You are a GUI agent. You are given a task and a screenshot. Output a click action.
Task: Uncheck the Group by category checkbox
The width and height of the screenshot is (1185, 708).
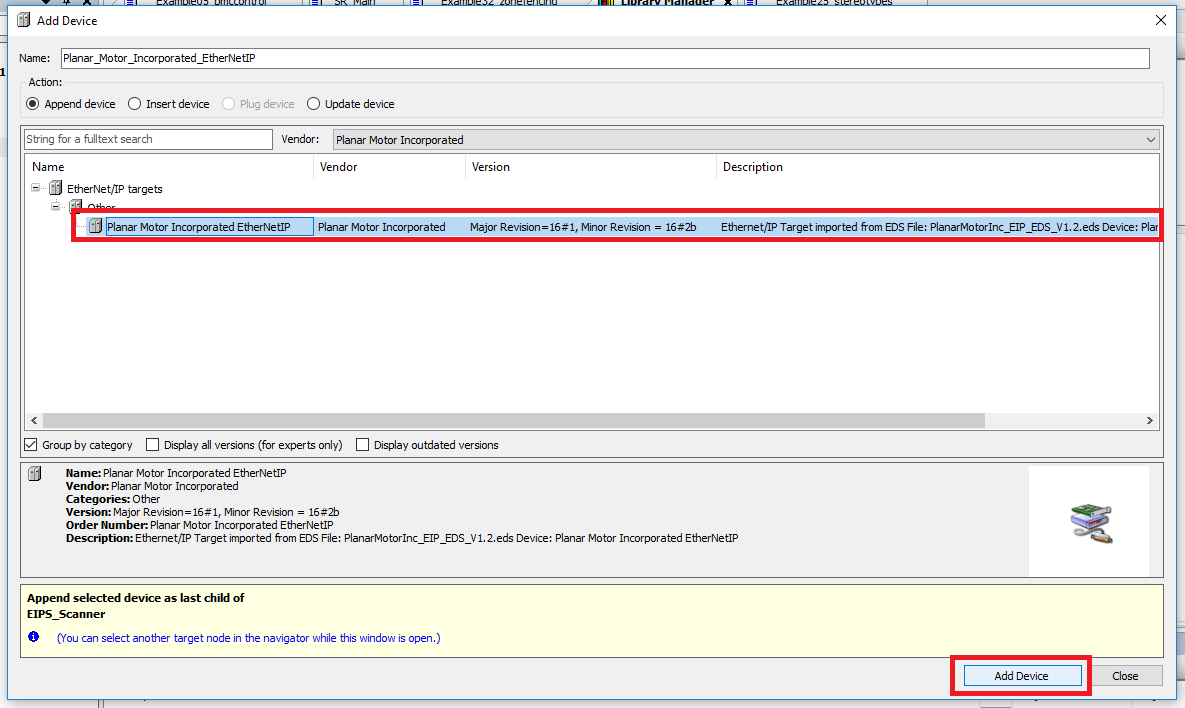pos(31,445)
